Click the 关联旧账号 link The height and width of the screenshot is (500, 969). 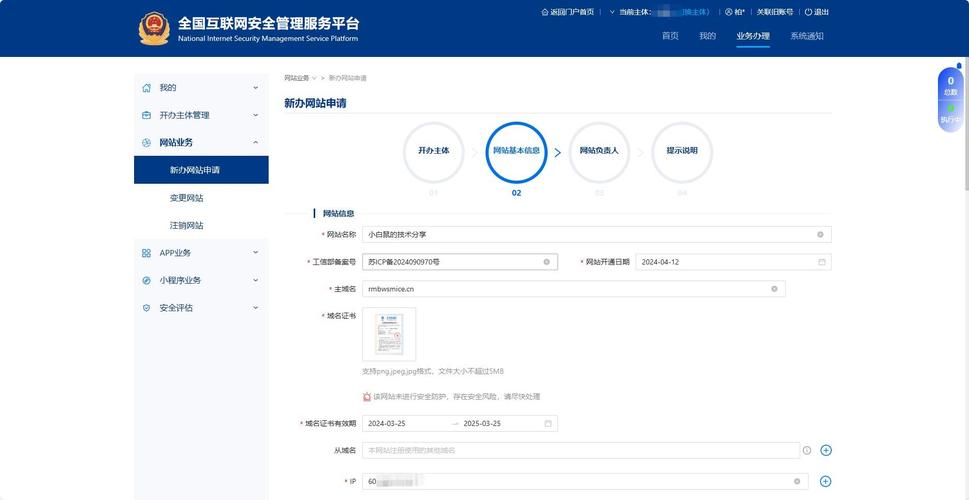point(774,12)
